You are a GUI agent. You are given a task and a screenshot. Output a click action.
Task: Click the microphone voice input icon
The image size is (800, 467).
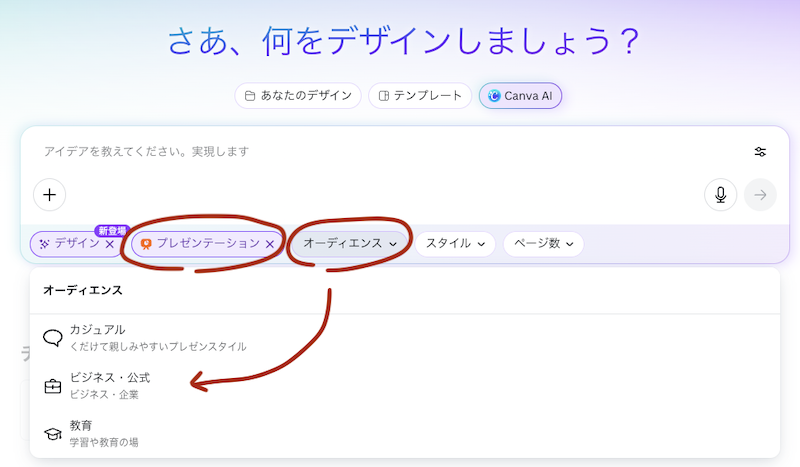pyautogui.click(x=720, y=194)
